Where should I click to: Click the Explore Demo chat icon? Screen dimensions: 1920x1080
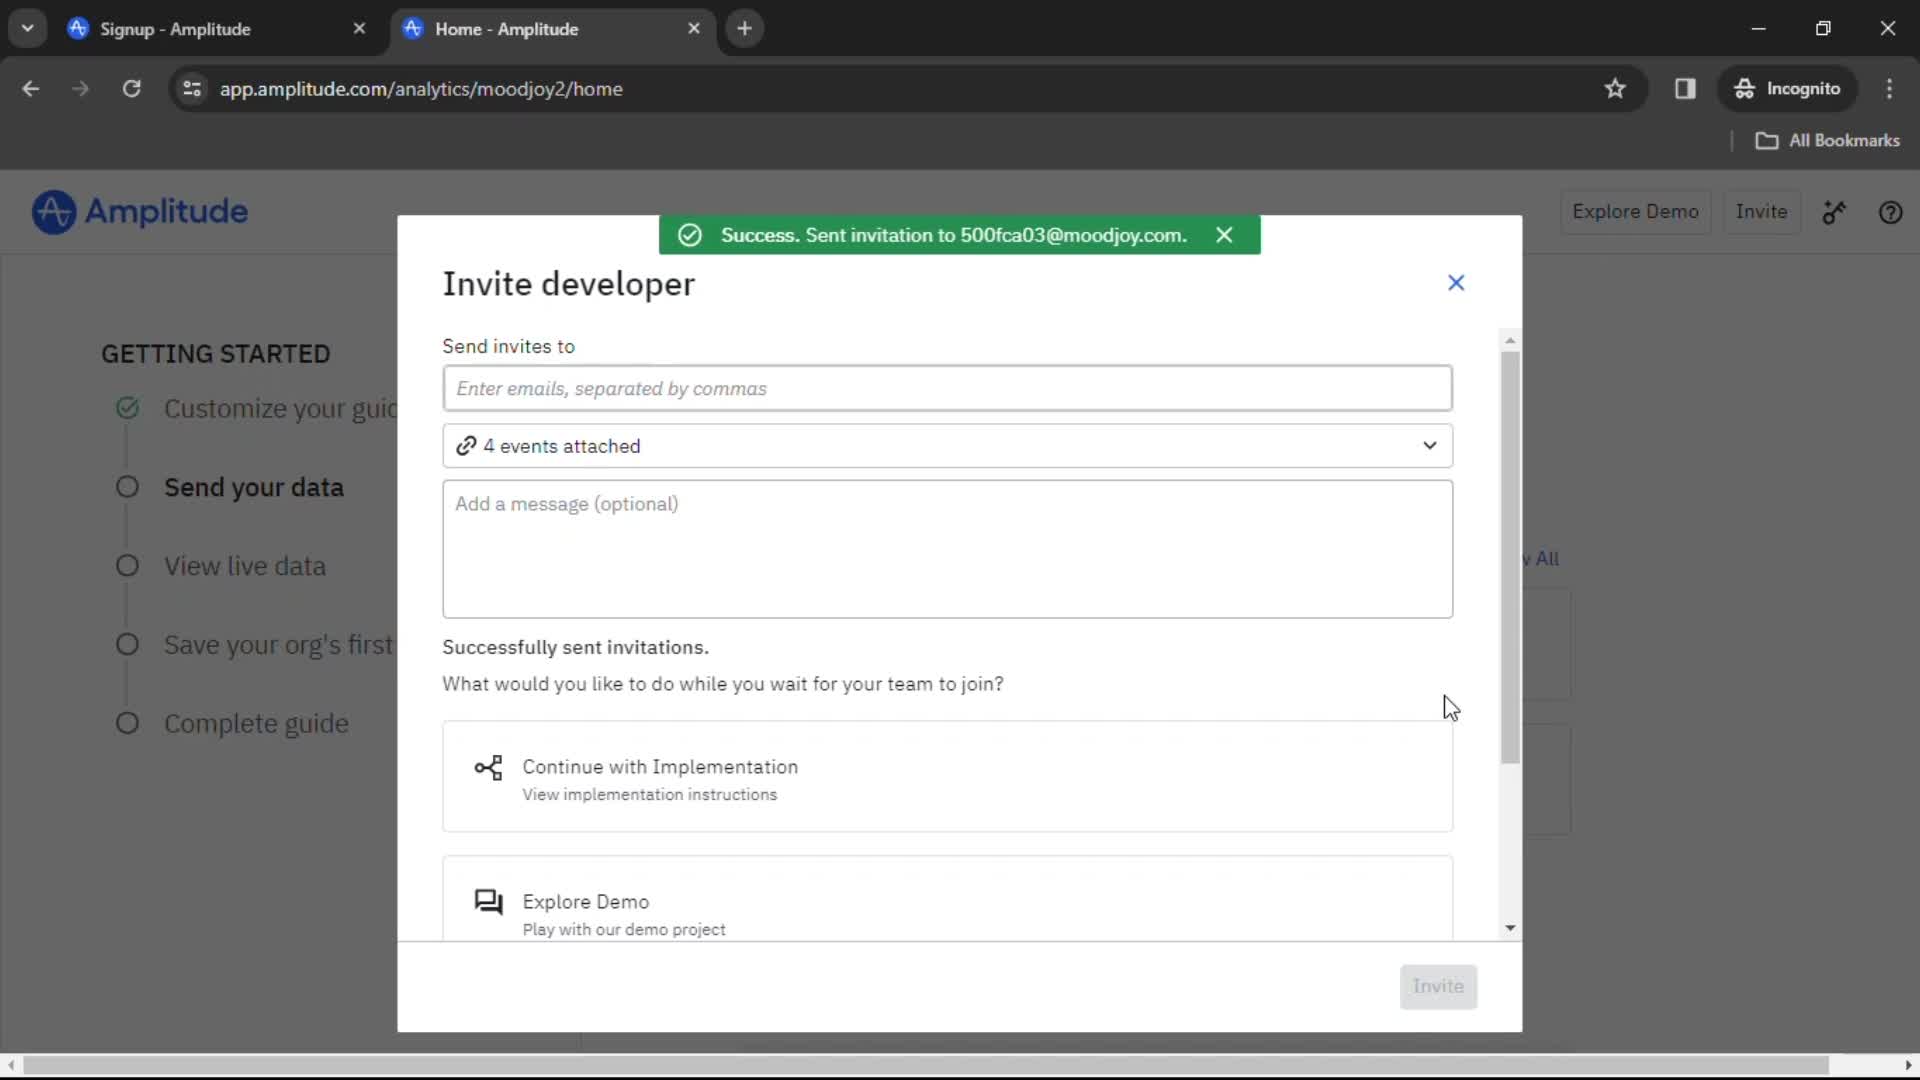(488, 902)
